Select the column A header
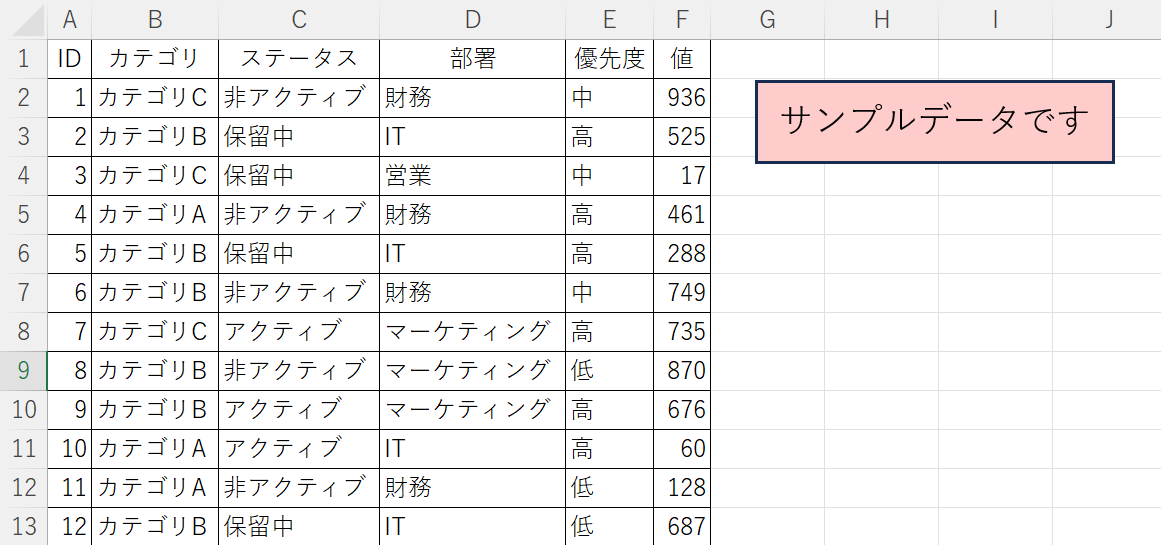The height and width of the screenshot is (545, 1161). point(69,20)
